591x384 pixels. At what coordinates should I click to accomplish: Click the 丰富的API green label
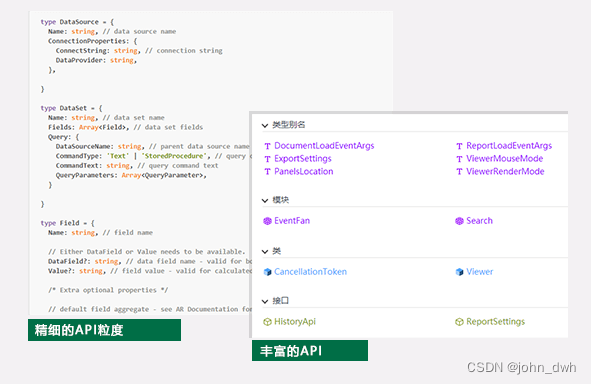(x=310, y=351)
